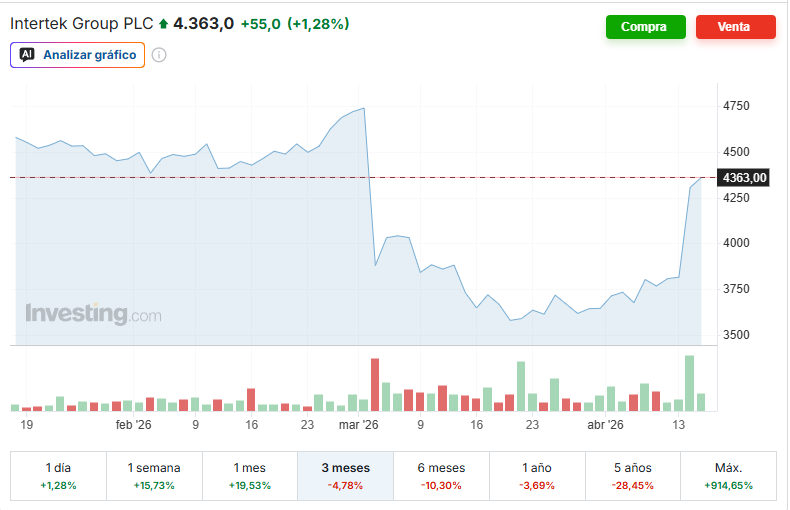Click the 4750 axis label
The height and width of the screenshot is (510, 790).
tap(736, 106)
